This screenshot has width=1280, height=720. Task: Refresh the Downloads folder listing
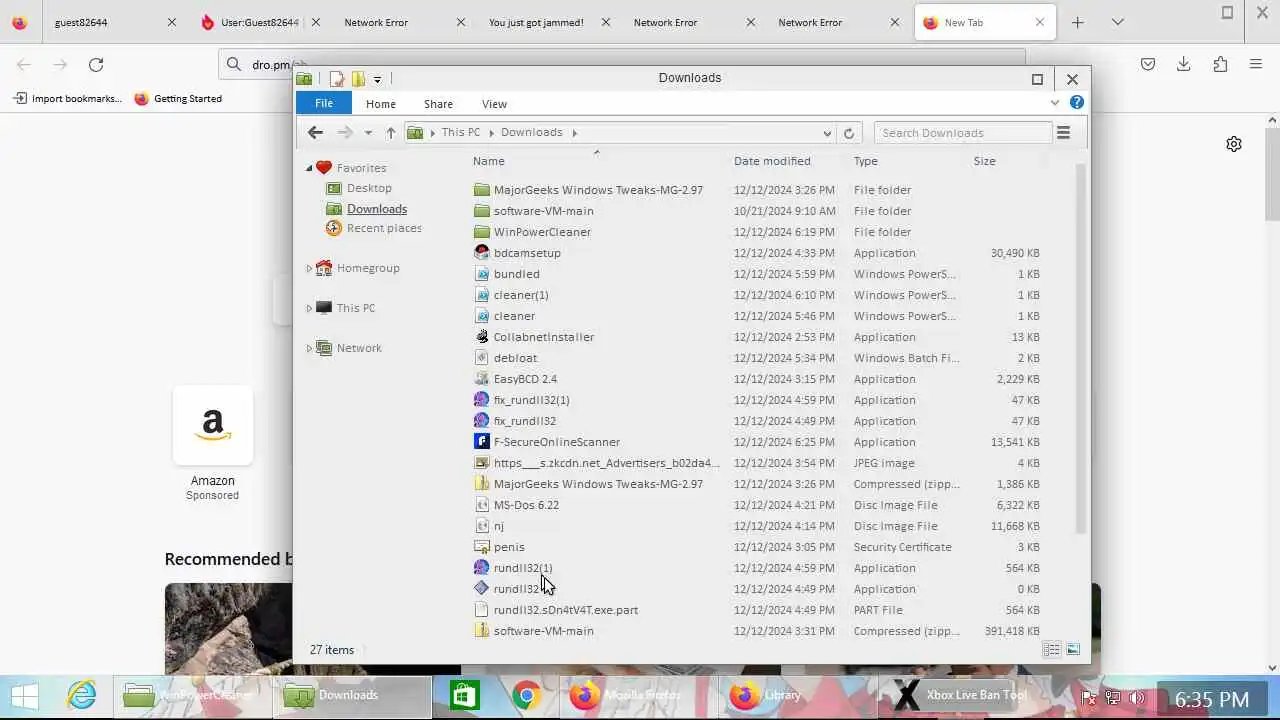pos(849,132)
